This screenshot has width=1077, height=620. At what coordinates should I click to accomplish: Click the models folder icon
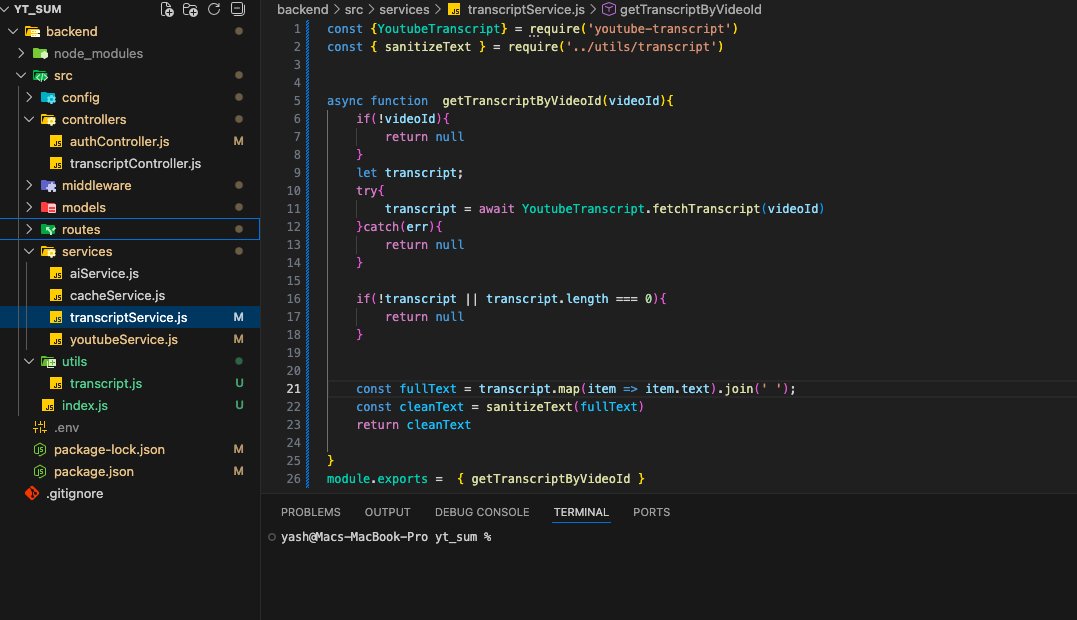pos(48,207)
